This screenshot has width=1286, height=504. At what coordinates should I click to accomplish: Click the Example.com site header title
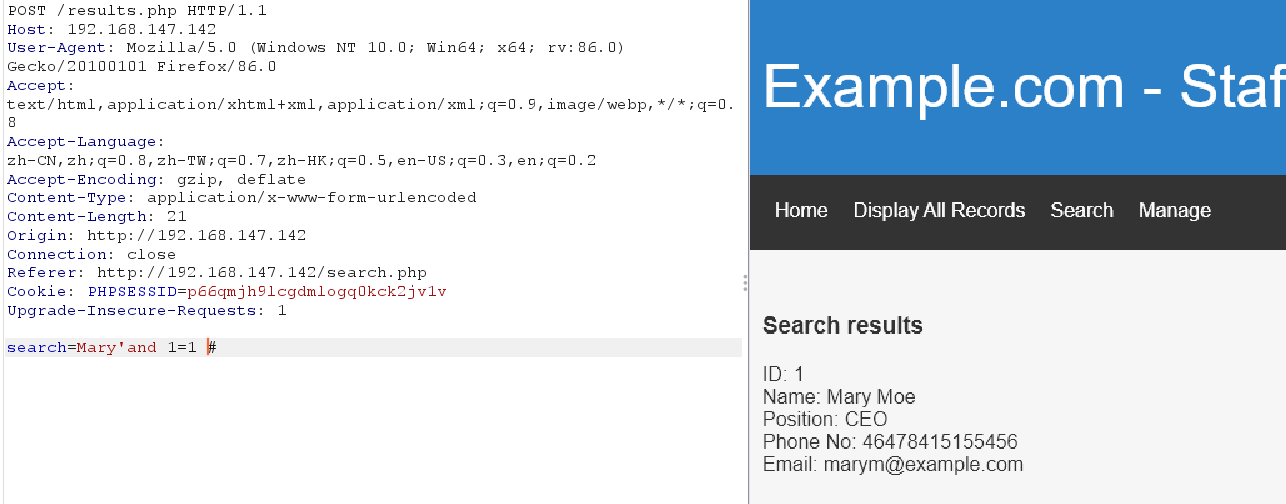(x=1022, y=86)
